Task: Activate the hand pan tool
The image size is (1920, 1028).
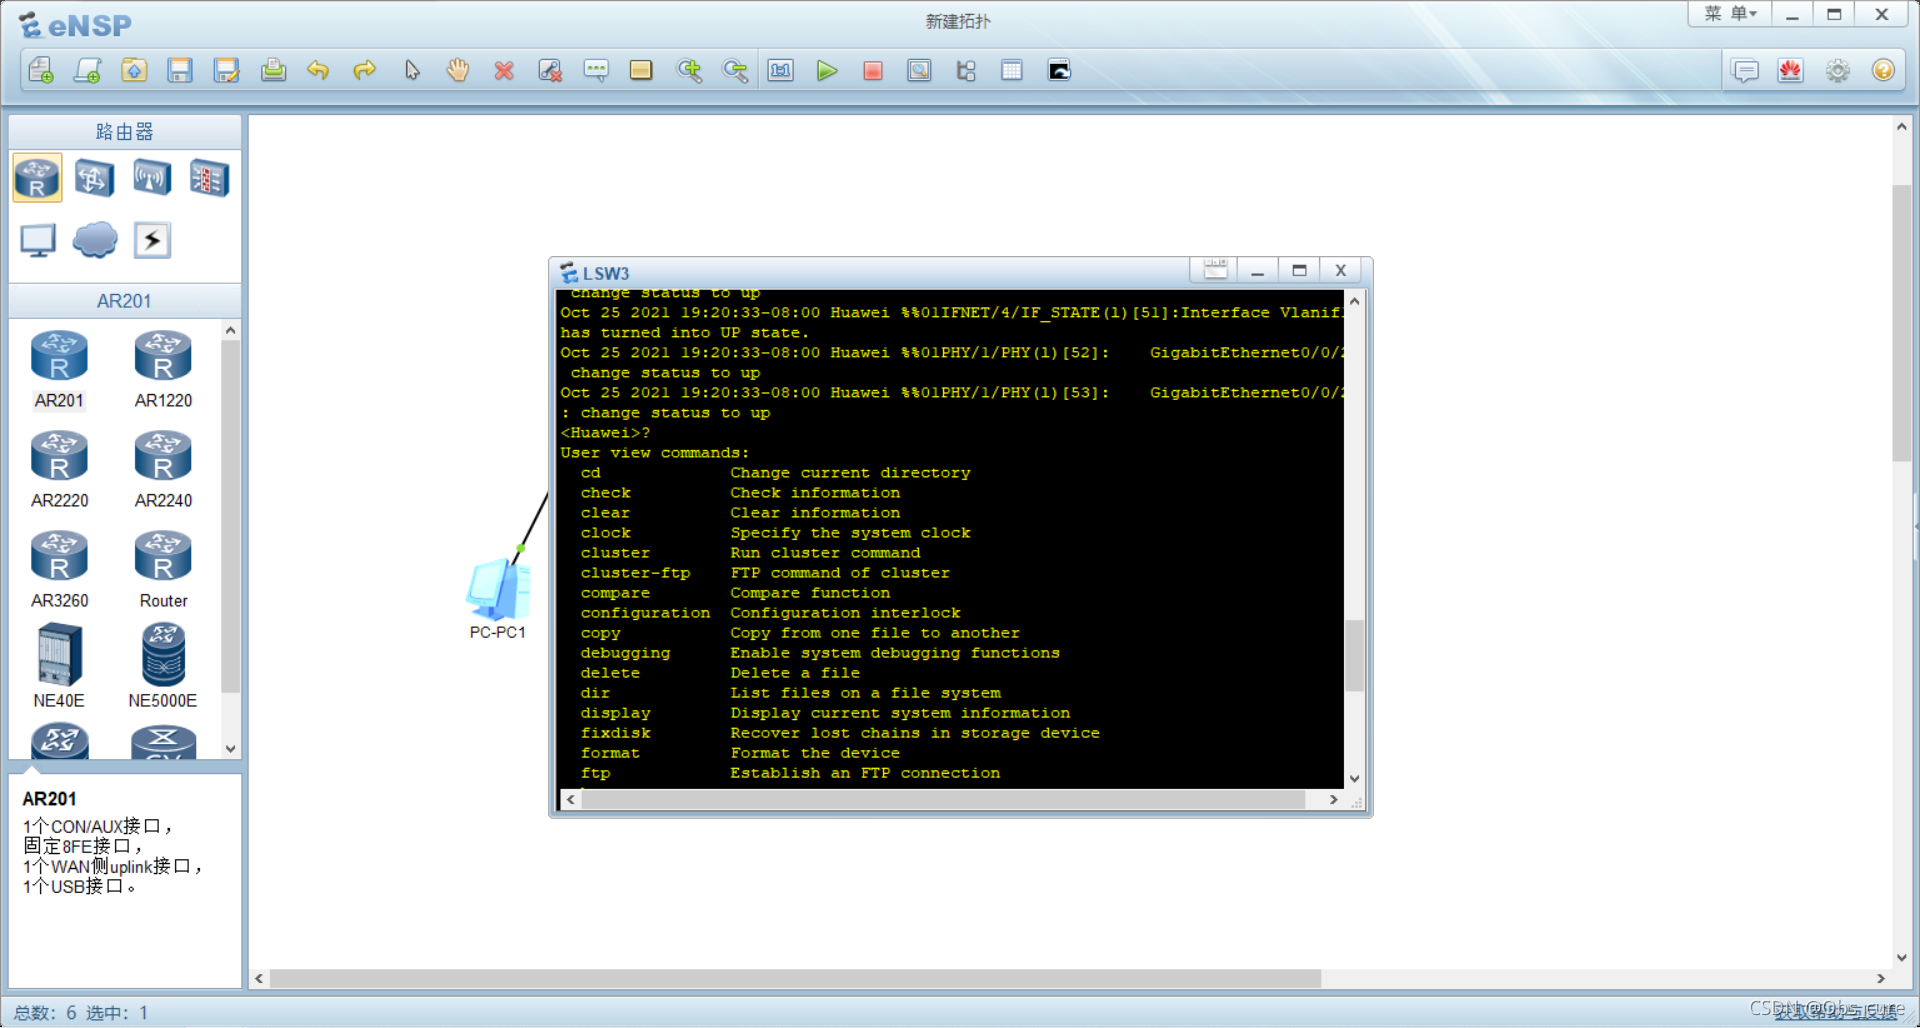Action: click(458, 71)
